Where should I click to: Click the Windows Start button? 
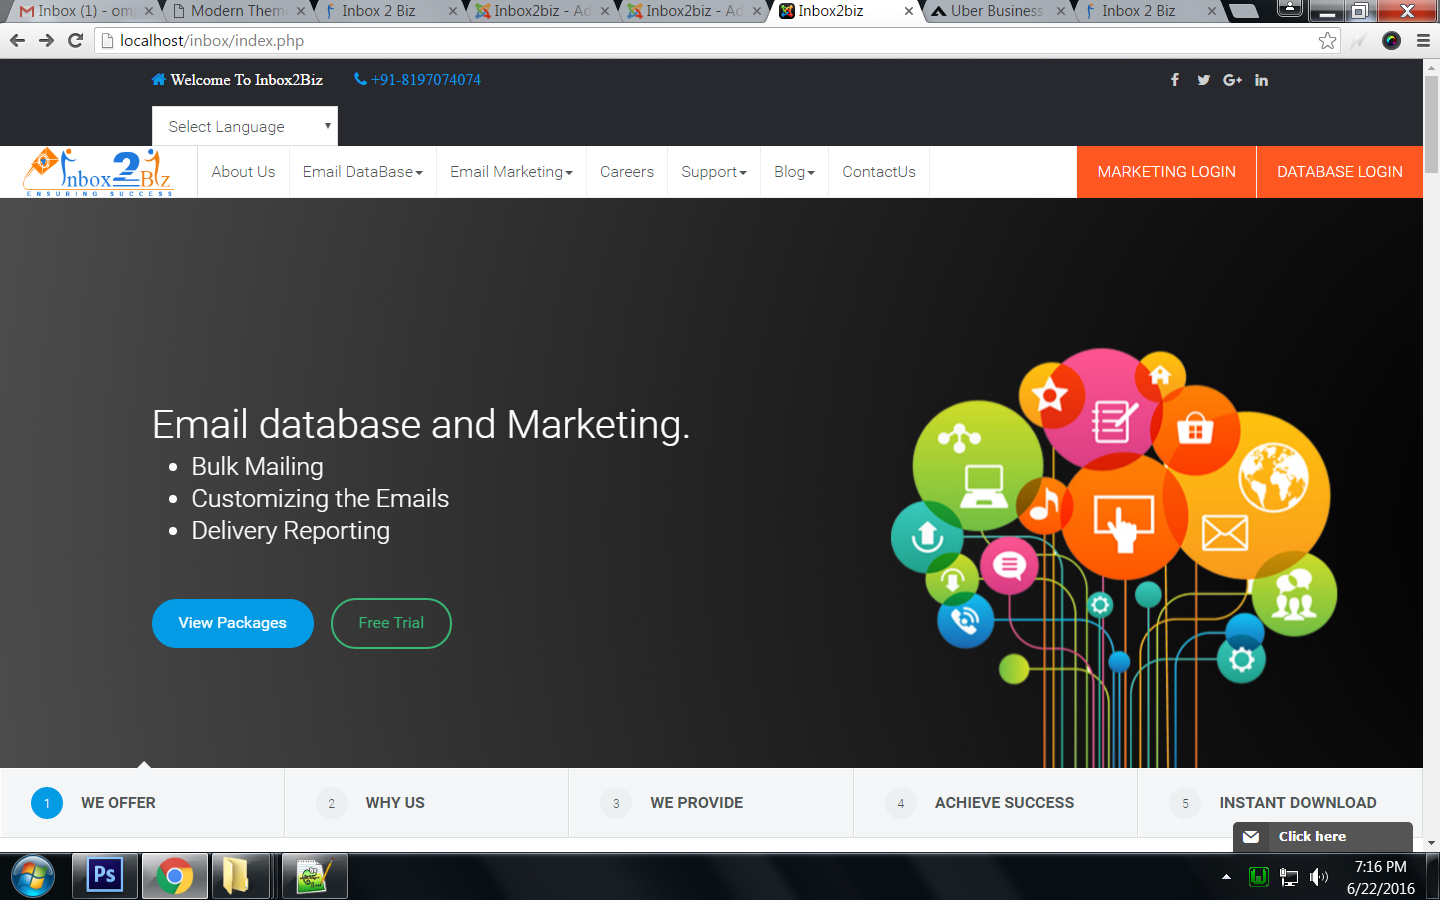click(33, 877)
